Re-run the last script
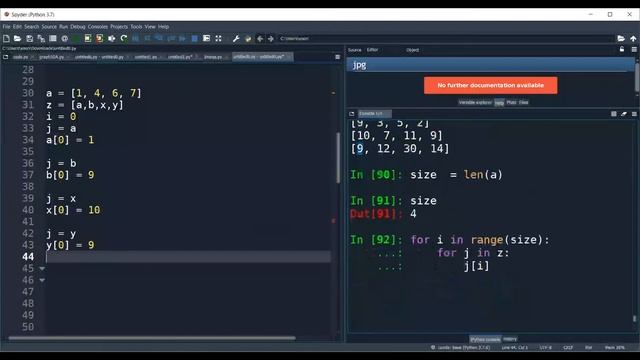This screenshot has width=640, height=360. pos(124,38)
